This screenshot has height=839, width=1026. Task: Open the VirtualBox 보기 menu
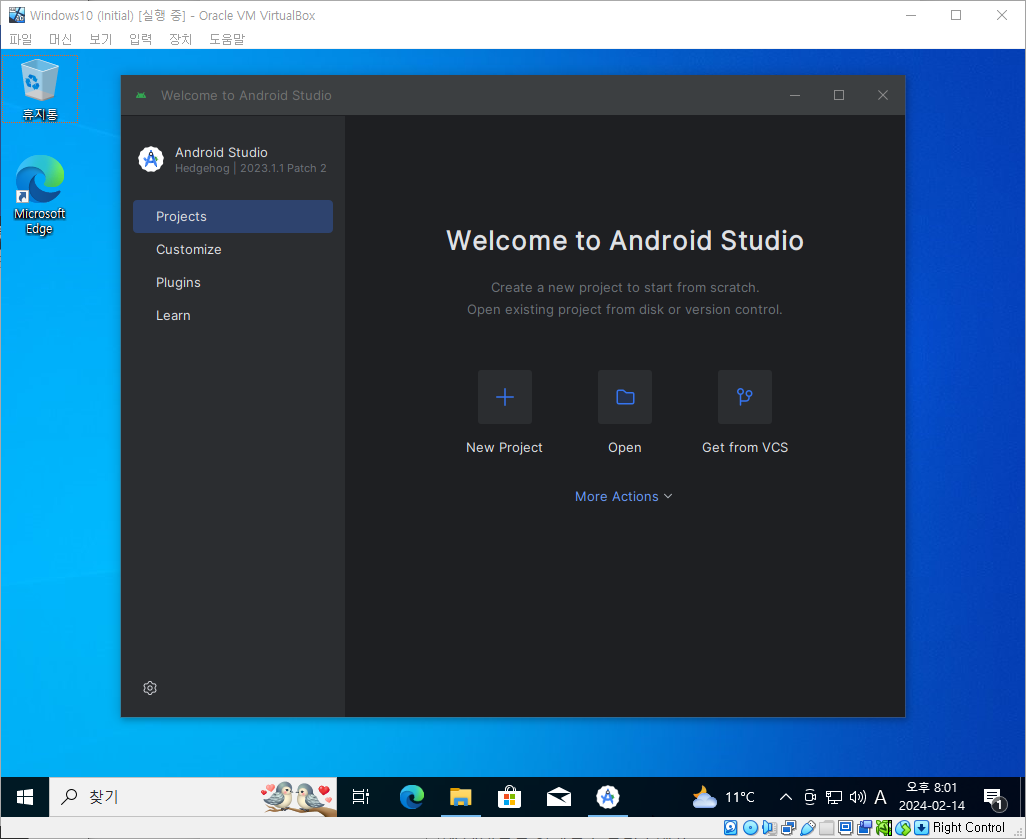101,39
